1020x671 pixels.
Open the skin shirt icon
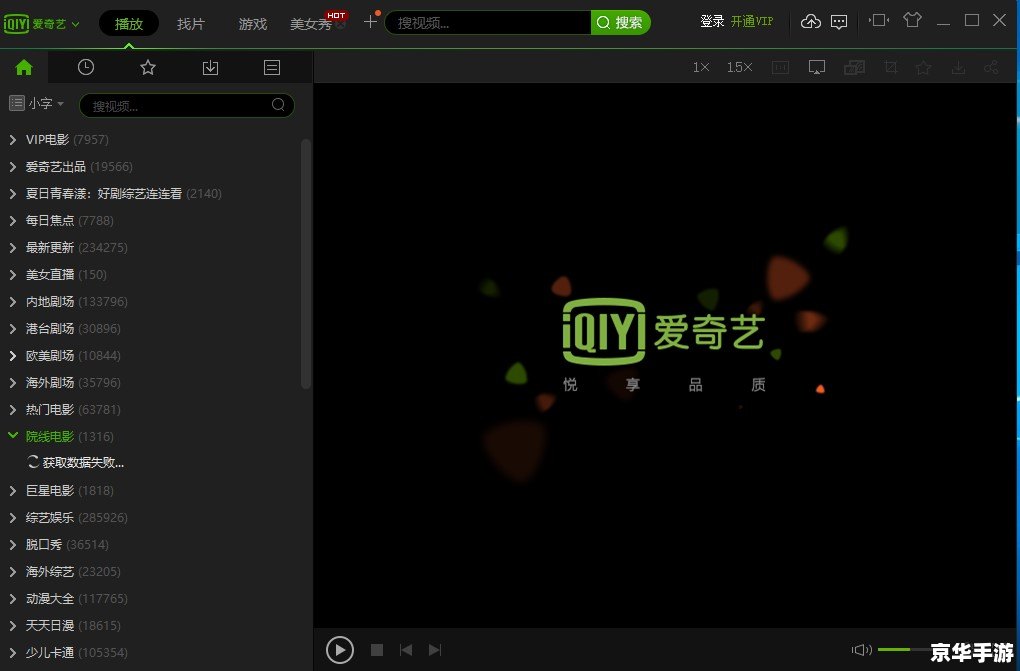913,20
